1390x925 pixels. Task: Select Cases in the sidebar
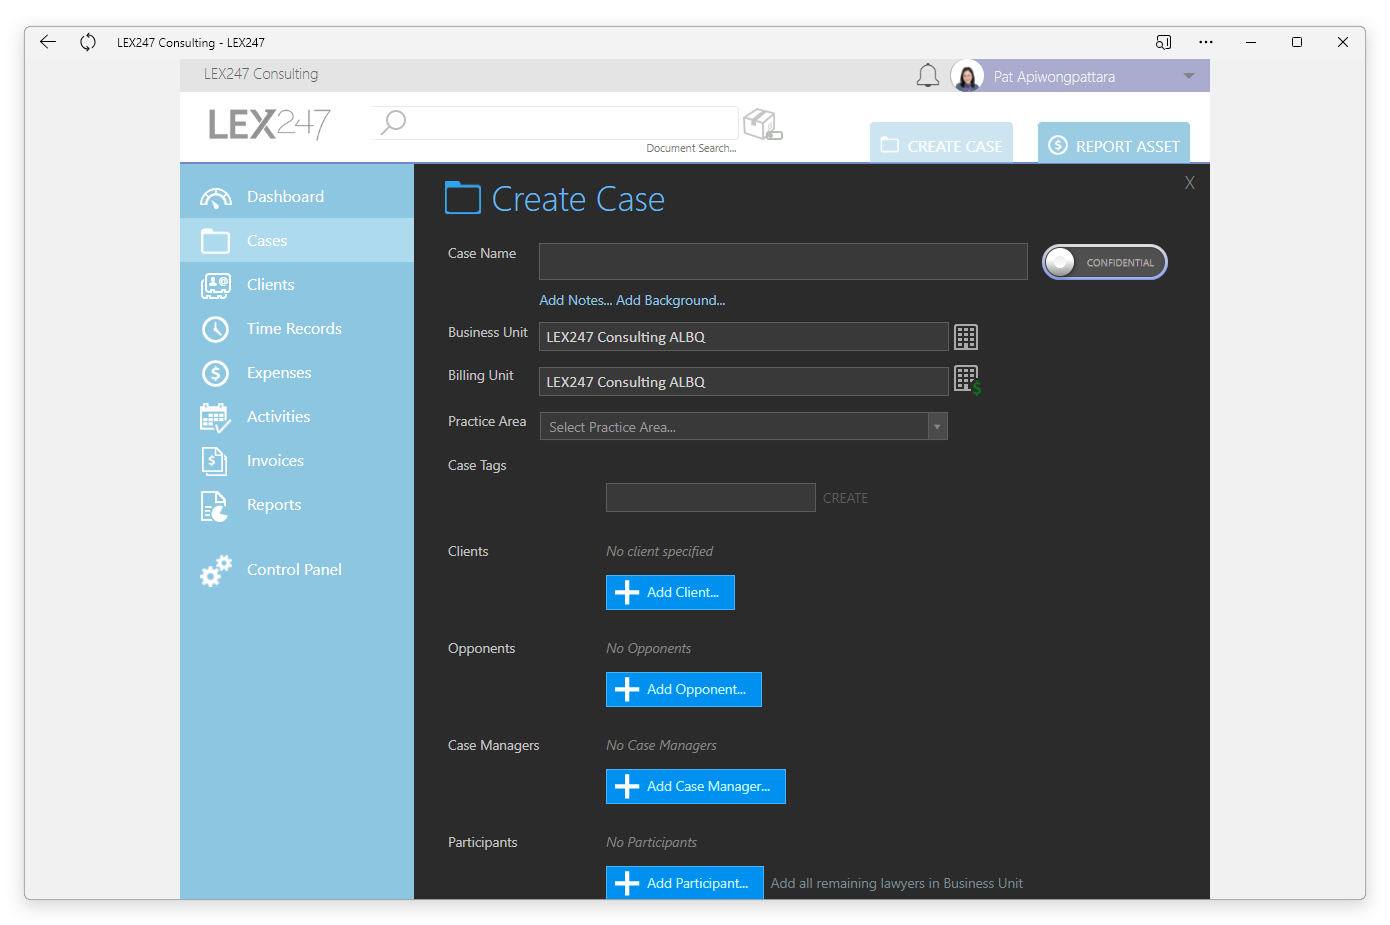click(297, 241)
